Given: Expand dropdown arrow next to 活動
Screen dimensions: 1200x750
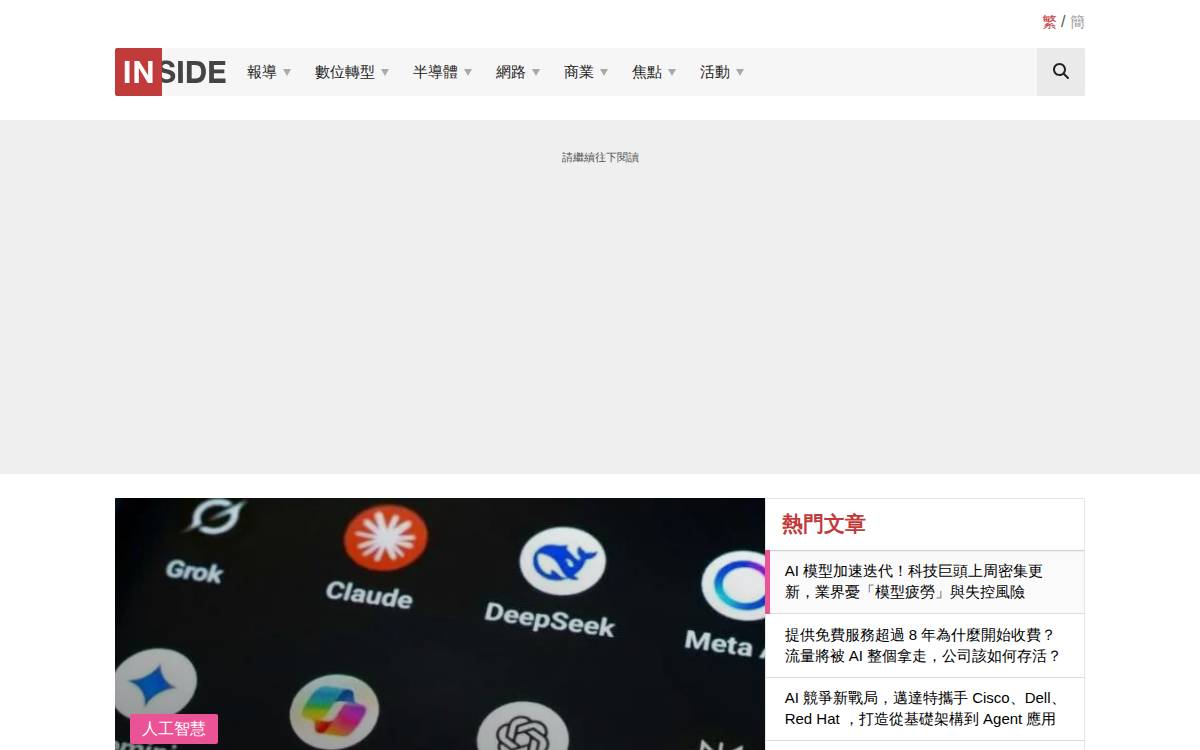Looking at the screenshot, I should (x=740, y=72).
